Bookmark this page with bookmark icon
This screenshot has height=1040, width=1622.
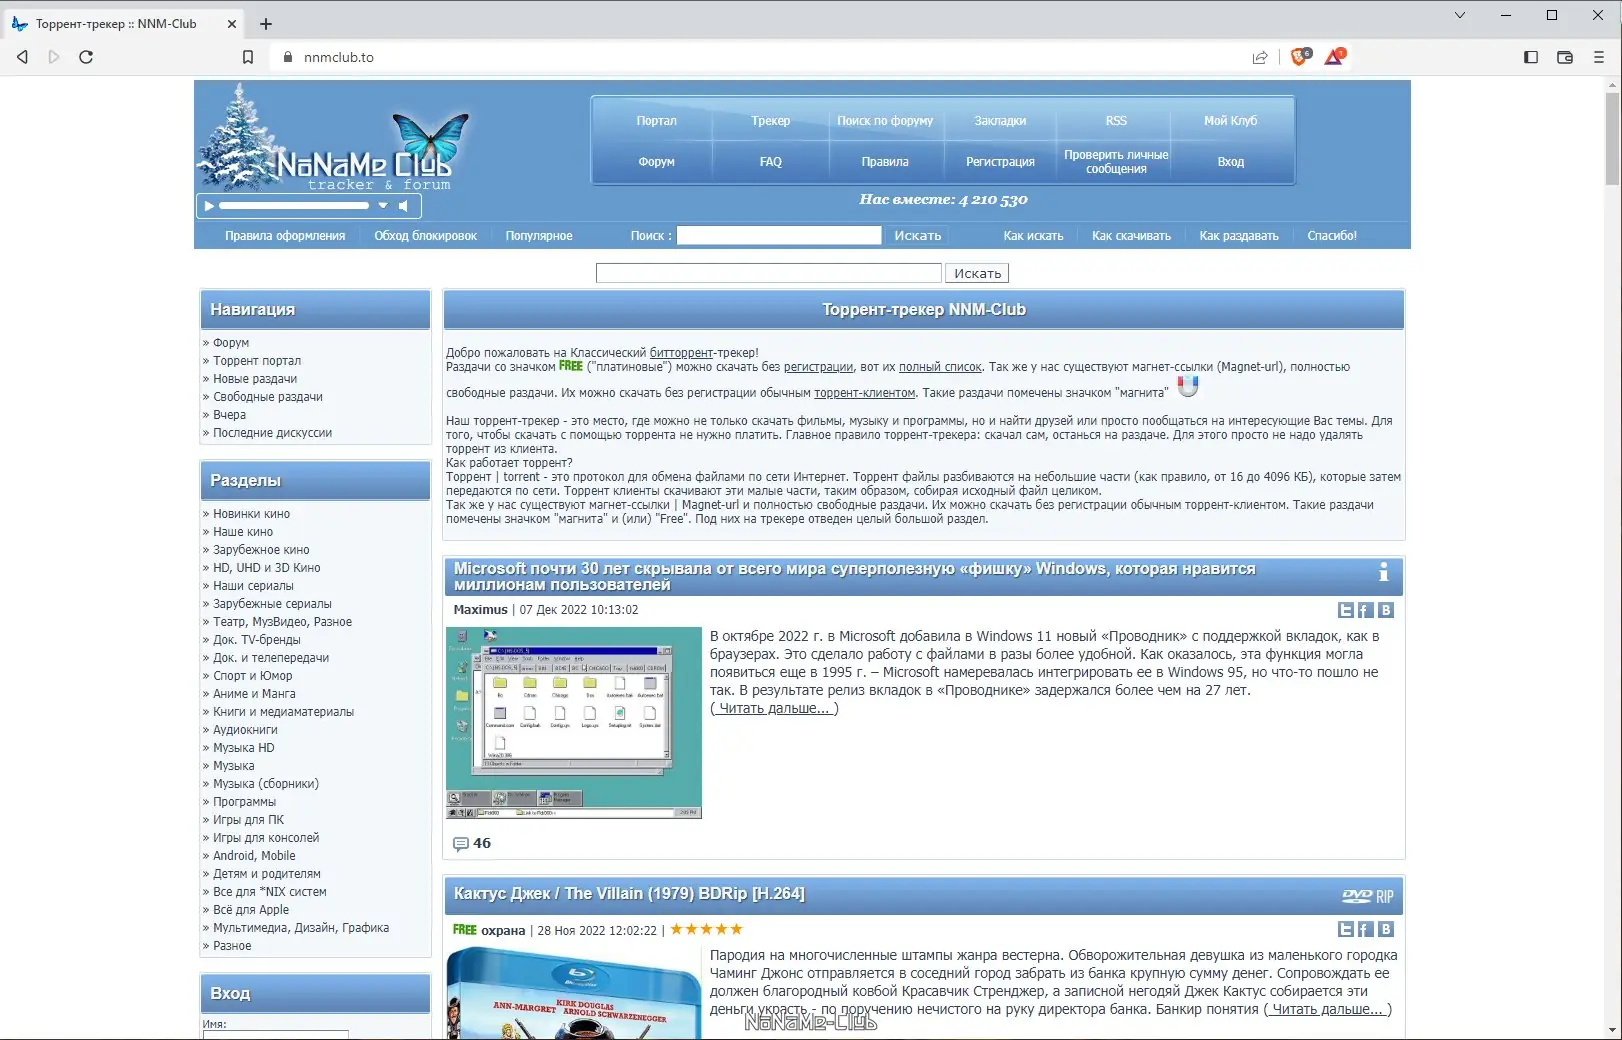coord(248,57)
